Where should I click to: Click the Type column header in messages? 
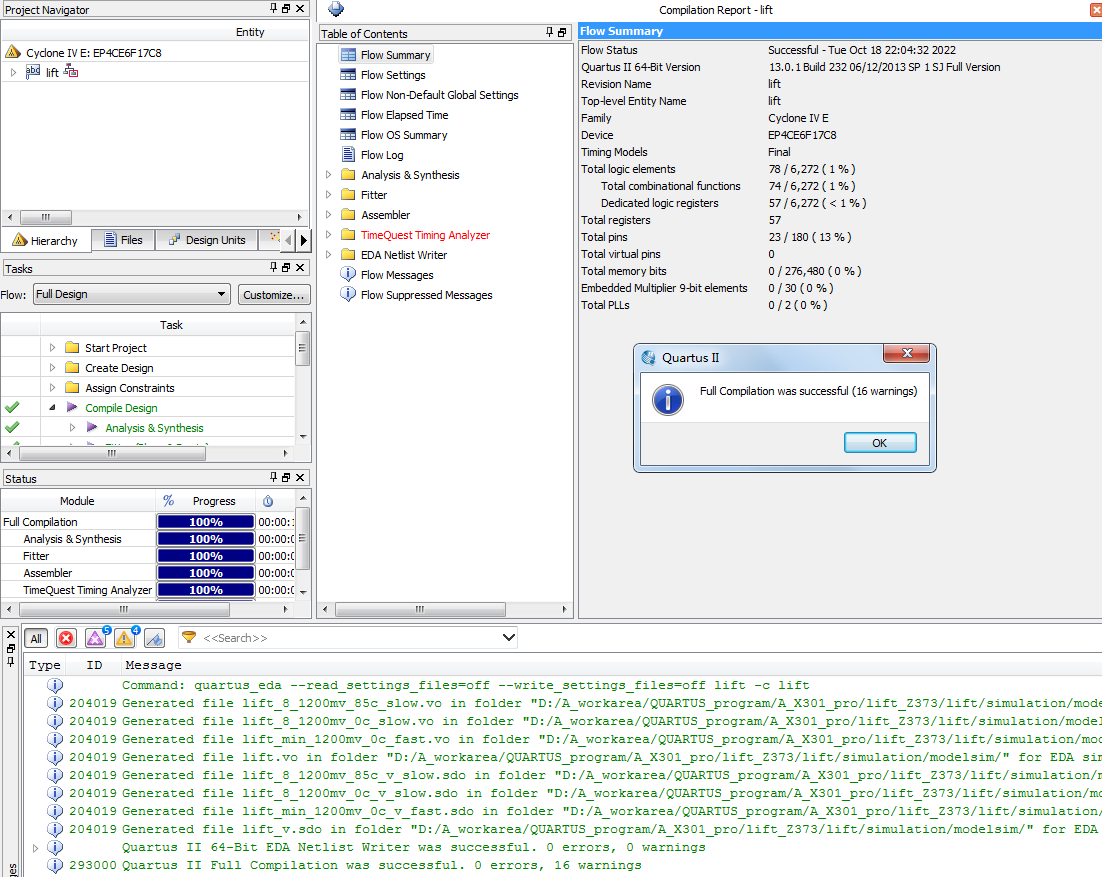[45, 665]
